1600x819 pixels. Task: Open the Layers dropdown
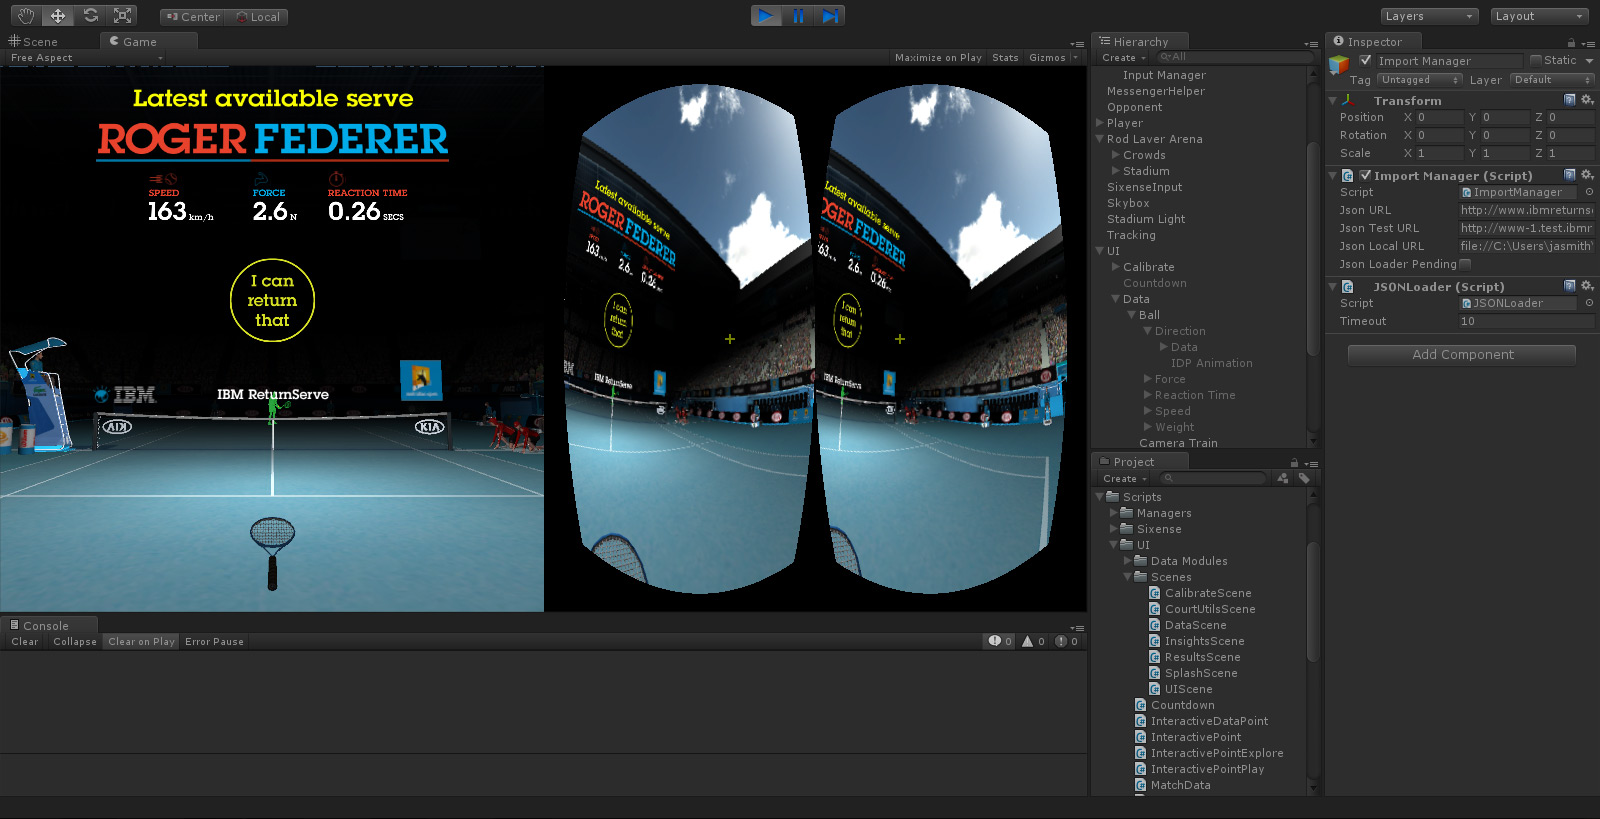tap(1429, 16)
